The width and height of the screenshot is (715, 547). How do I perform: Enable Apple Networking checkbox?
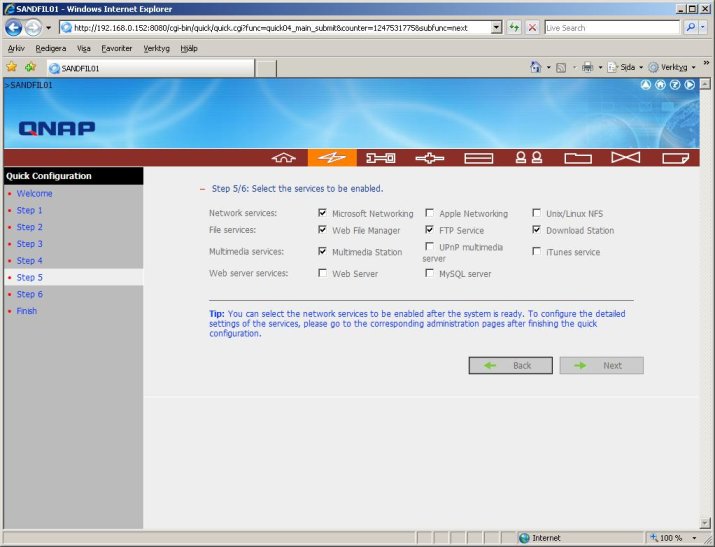[430, 213]
